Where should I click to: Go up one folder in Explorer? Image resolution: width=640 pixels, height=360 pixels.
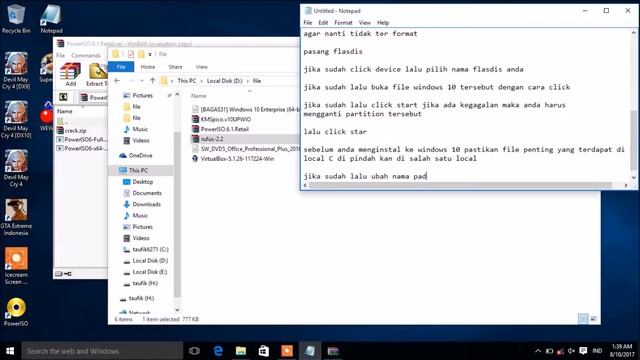click(152, 81)
